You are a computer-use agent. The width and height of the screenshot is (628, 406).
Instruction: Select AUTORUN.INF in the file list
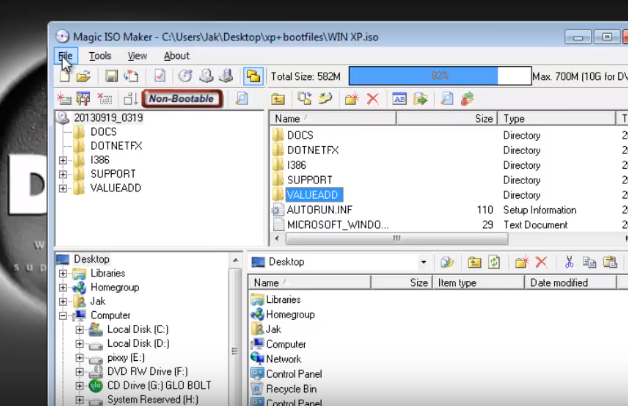tap(319, 210)
